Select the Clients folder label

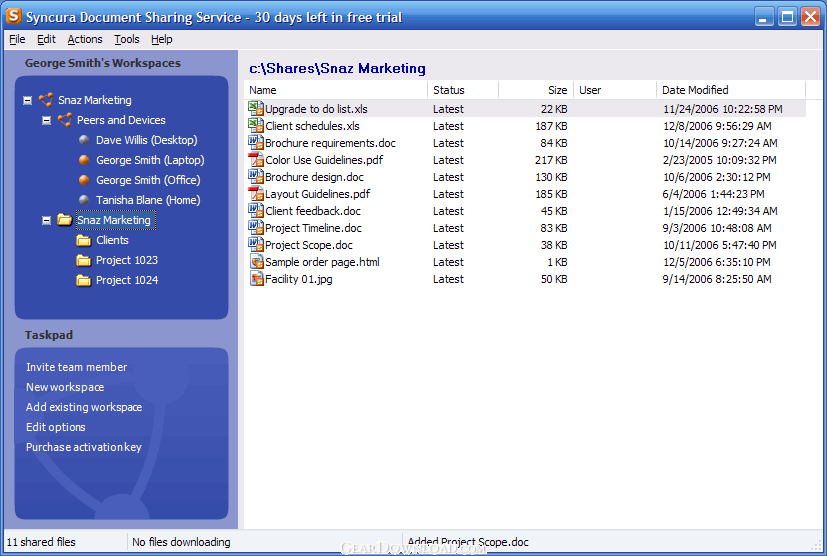click(x=112, y=240)
